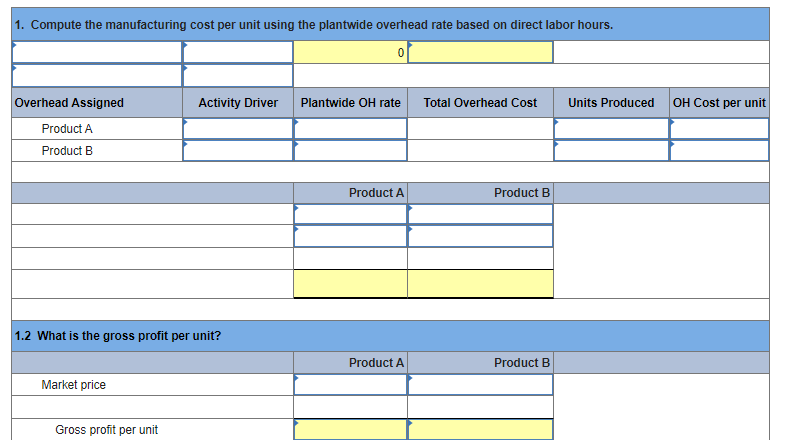Click the blank label cell in the second cost-table row

pos(153,236)
